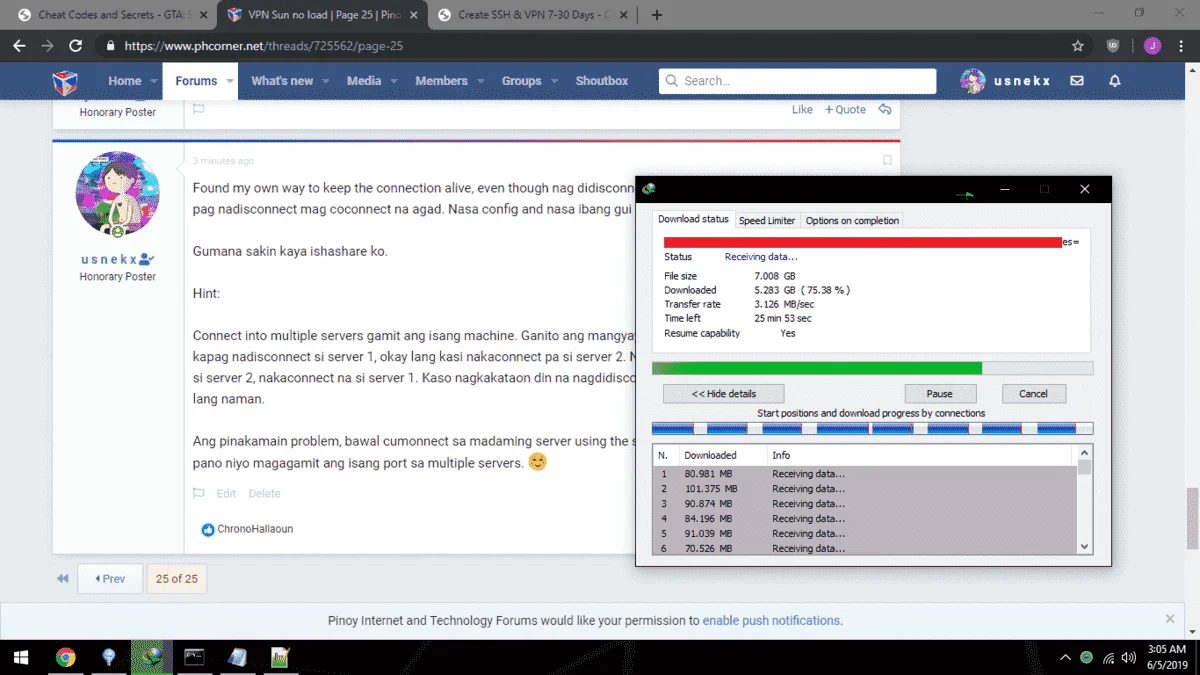The height and width of the screenshot is (675, 1200).
Task: Click the Like link
Action: click(802, 110)
